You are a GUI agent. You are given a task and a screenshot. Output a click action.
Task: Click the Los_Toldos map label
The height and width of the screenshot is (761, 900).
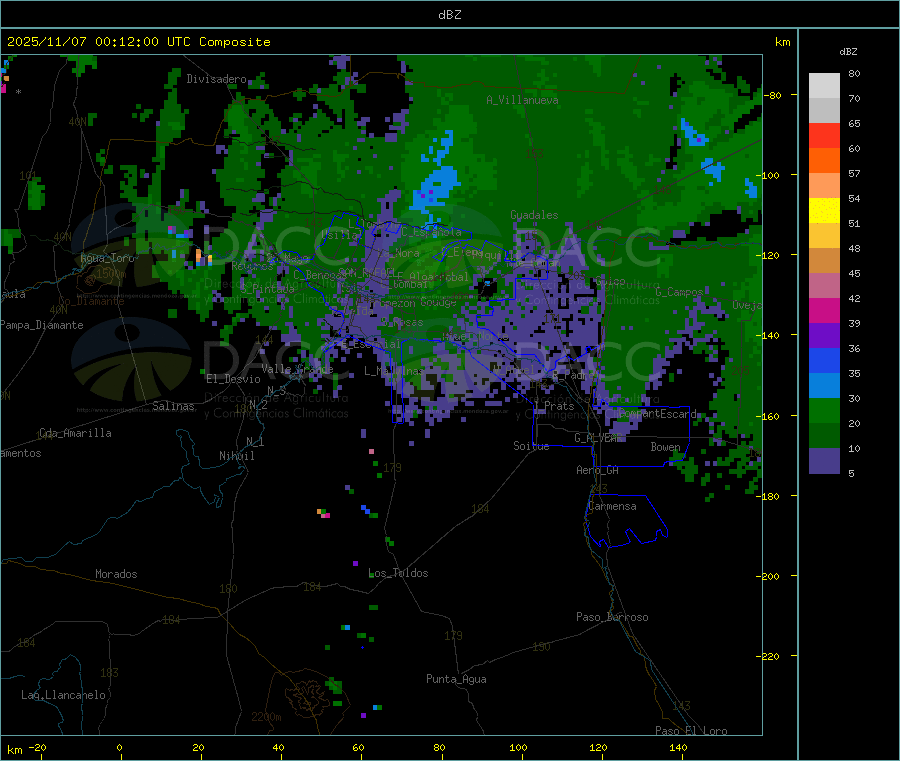(x=398, y=573)
